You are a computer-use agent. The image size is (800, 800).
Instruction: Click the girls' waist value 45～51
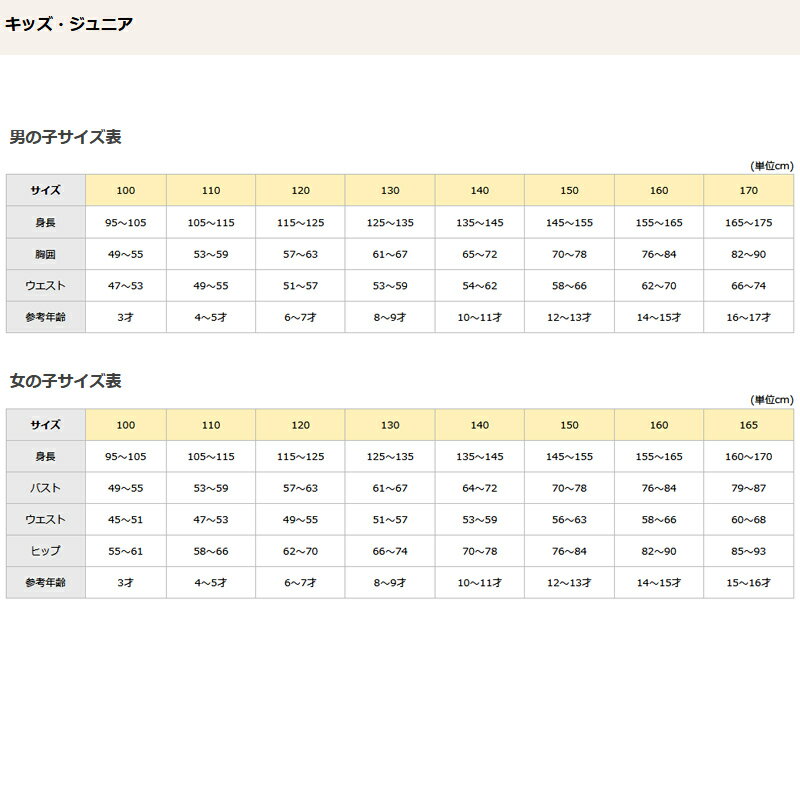click(125, 520)
